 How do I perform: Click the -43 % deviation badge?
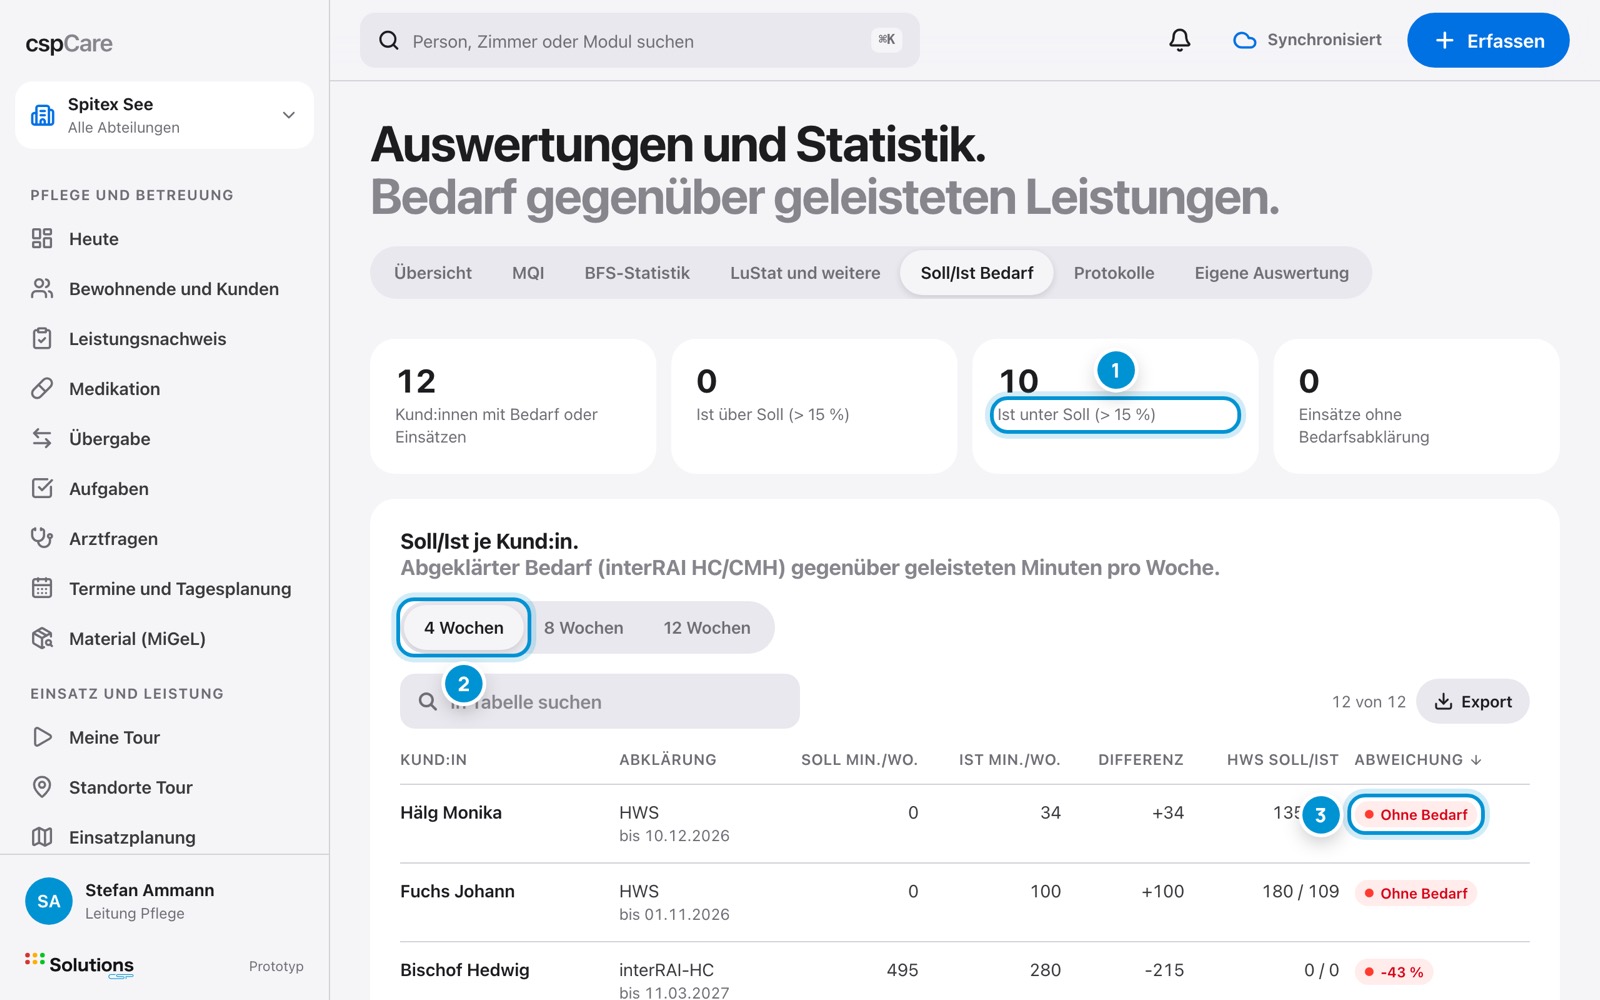(x=1393, y=972)
